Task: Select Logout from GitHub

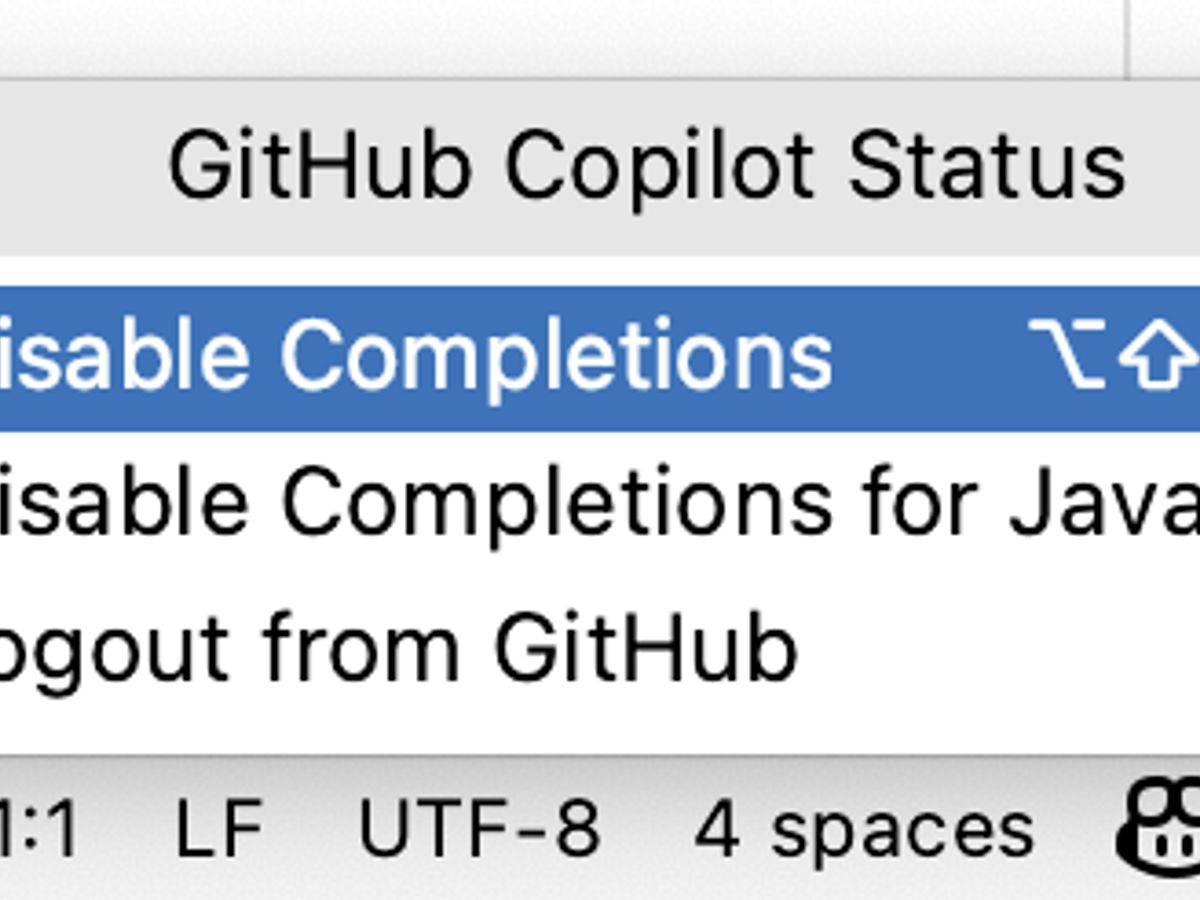Action: click(400, 648)
